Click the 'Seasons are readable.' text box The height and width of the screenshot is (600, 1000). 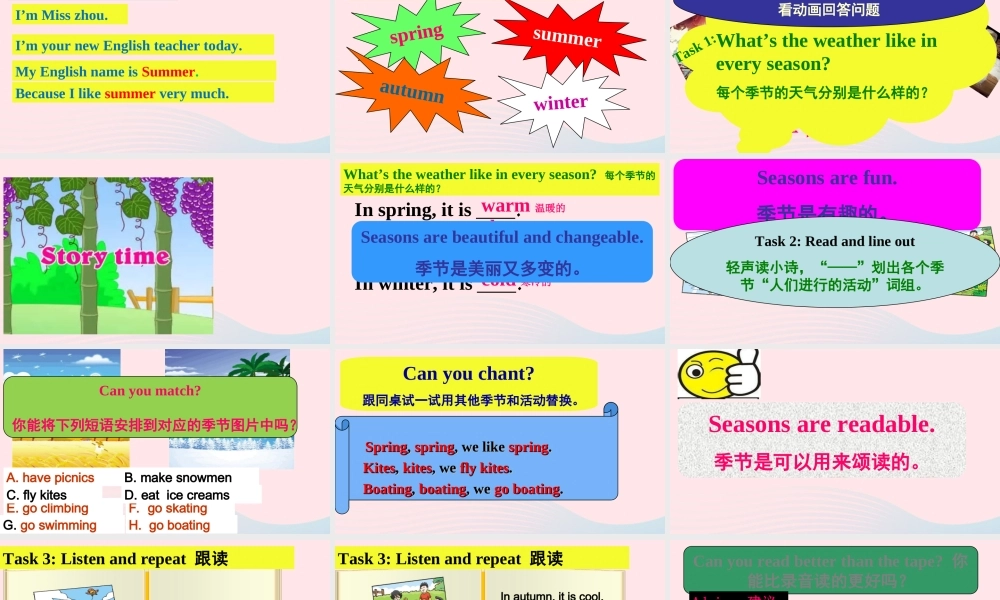point(821,441)
